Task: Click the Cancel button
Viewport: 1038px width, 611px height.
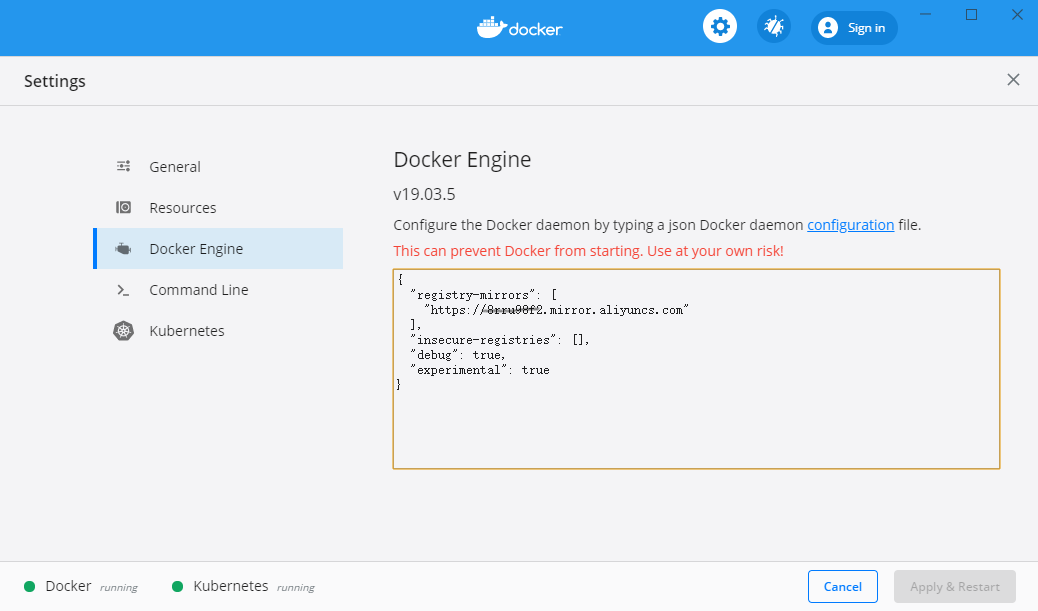Action: 843,587
